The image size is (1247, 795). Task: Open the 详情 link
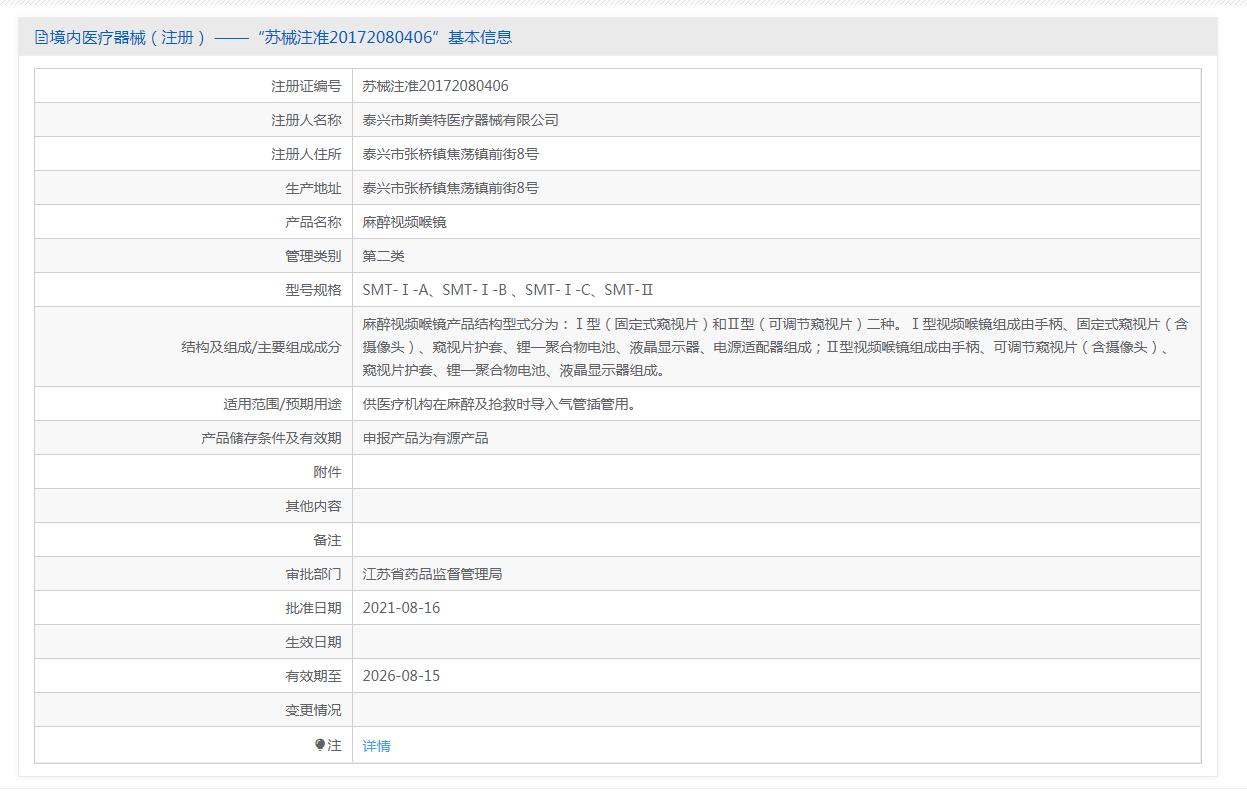(376, 746)
